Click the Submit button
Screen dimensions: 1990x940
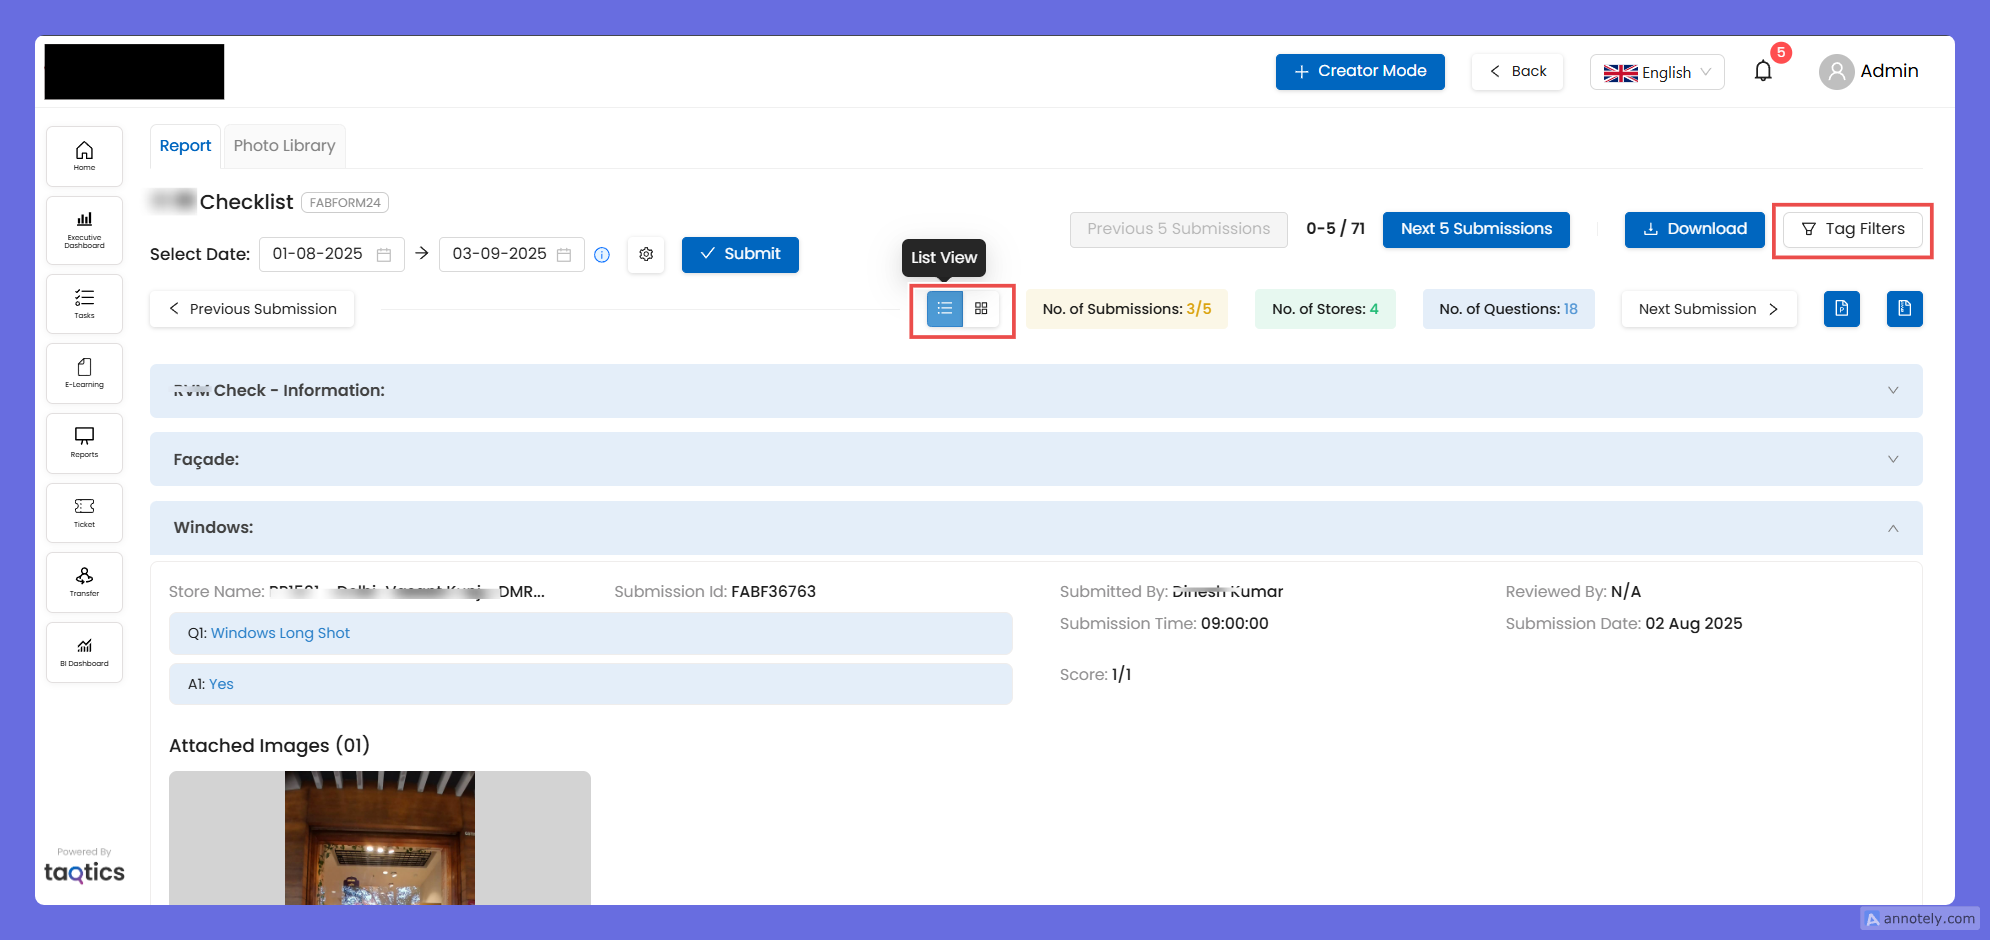click(740, 255)
